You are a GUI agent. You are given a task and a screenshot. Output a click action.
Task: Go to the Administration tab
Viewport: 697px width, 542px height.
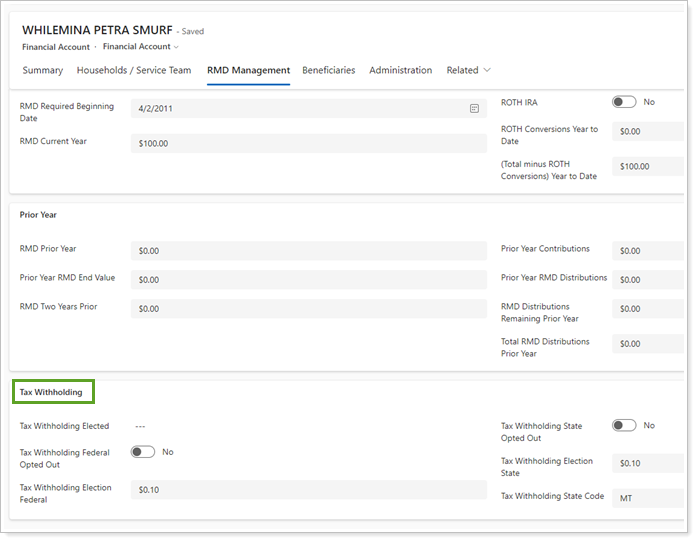tap(400, 71)
